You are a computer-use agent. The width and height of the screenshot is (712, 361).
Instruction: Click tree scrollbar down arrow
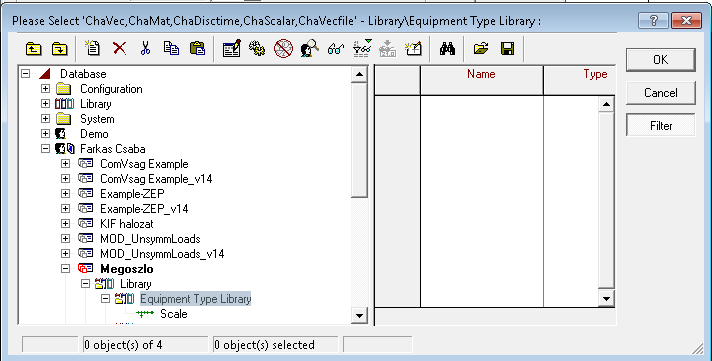click(359, 316)
